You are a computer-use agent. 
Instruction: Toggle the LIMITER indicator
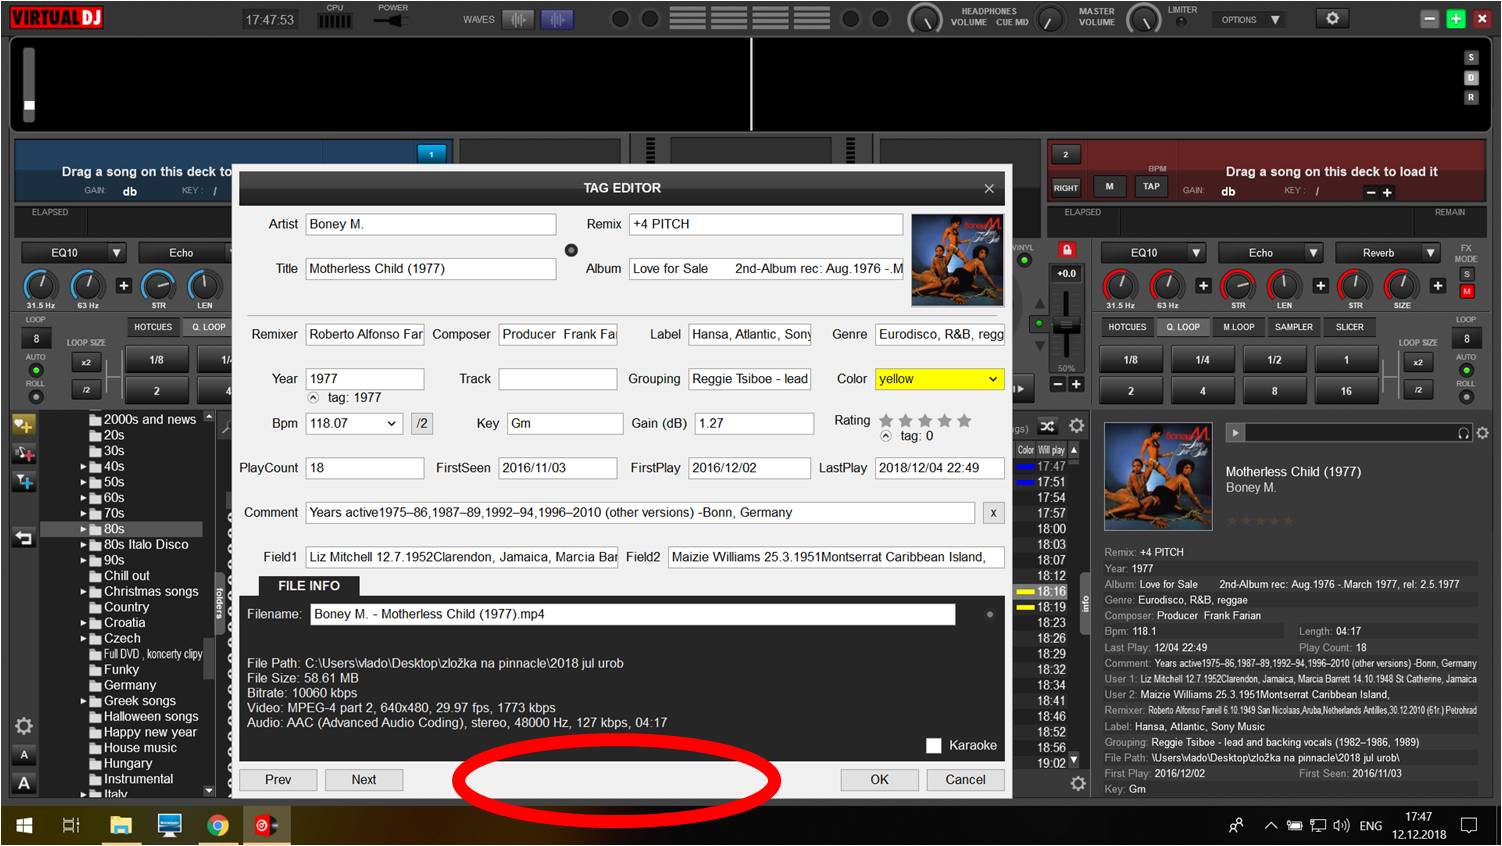(1181, 23)
